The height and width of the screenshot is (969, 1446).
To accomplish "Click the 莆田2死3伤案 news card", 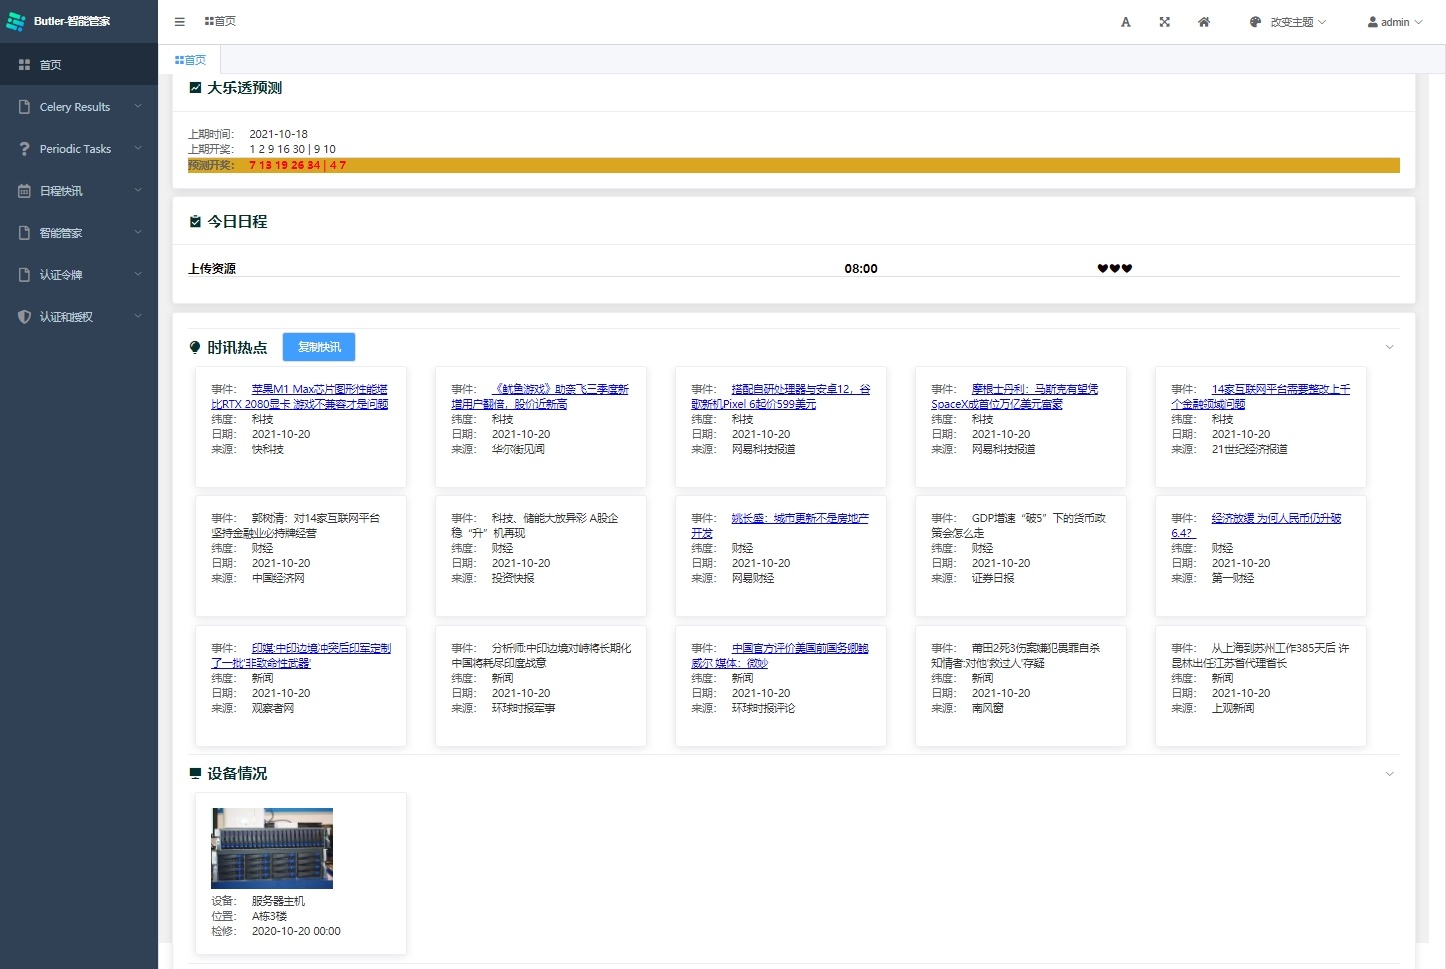I will coord(1021,686).
